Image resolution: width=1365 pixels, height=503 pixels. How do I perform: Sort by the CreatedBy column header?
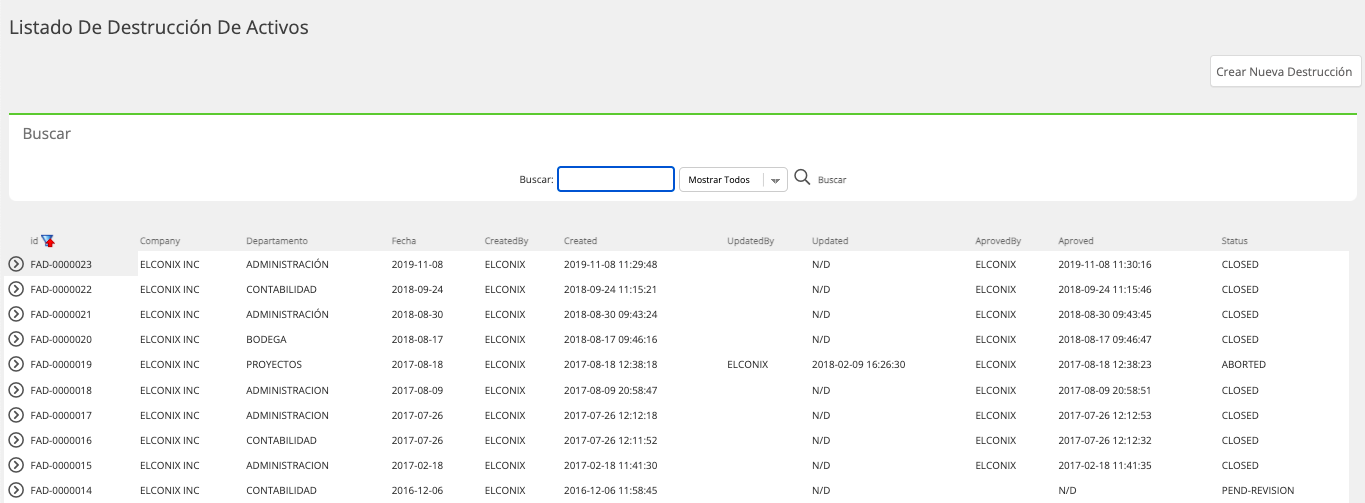(x=506, y=241)
